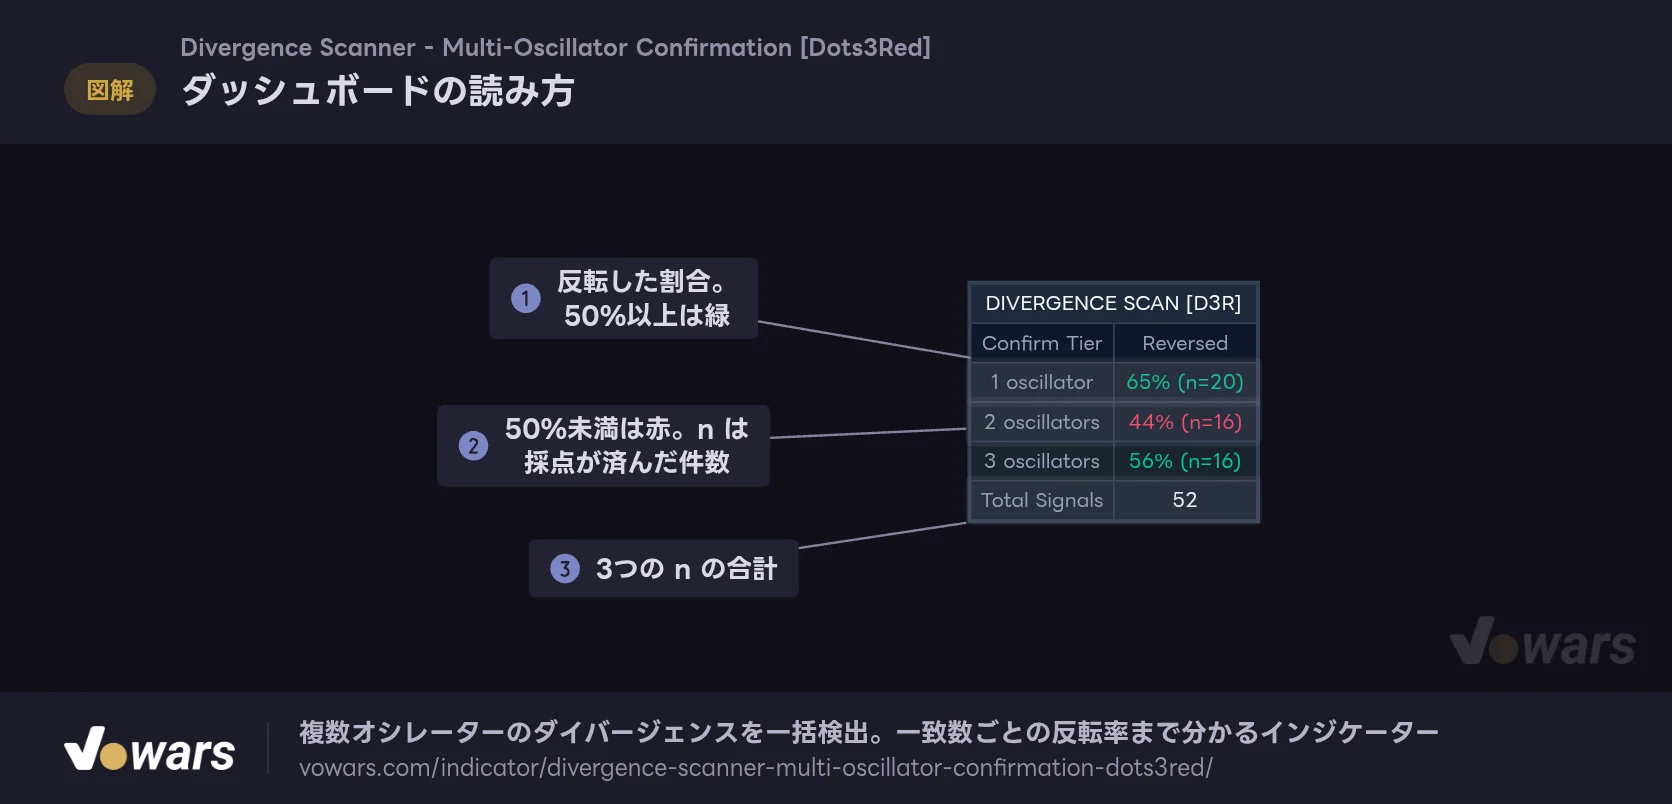Click the 50%未満は赤 callout box
The width and height of the screenshot is (1672, 804).
(x=604, y=446)
